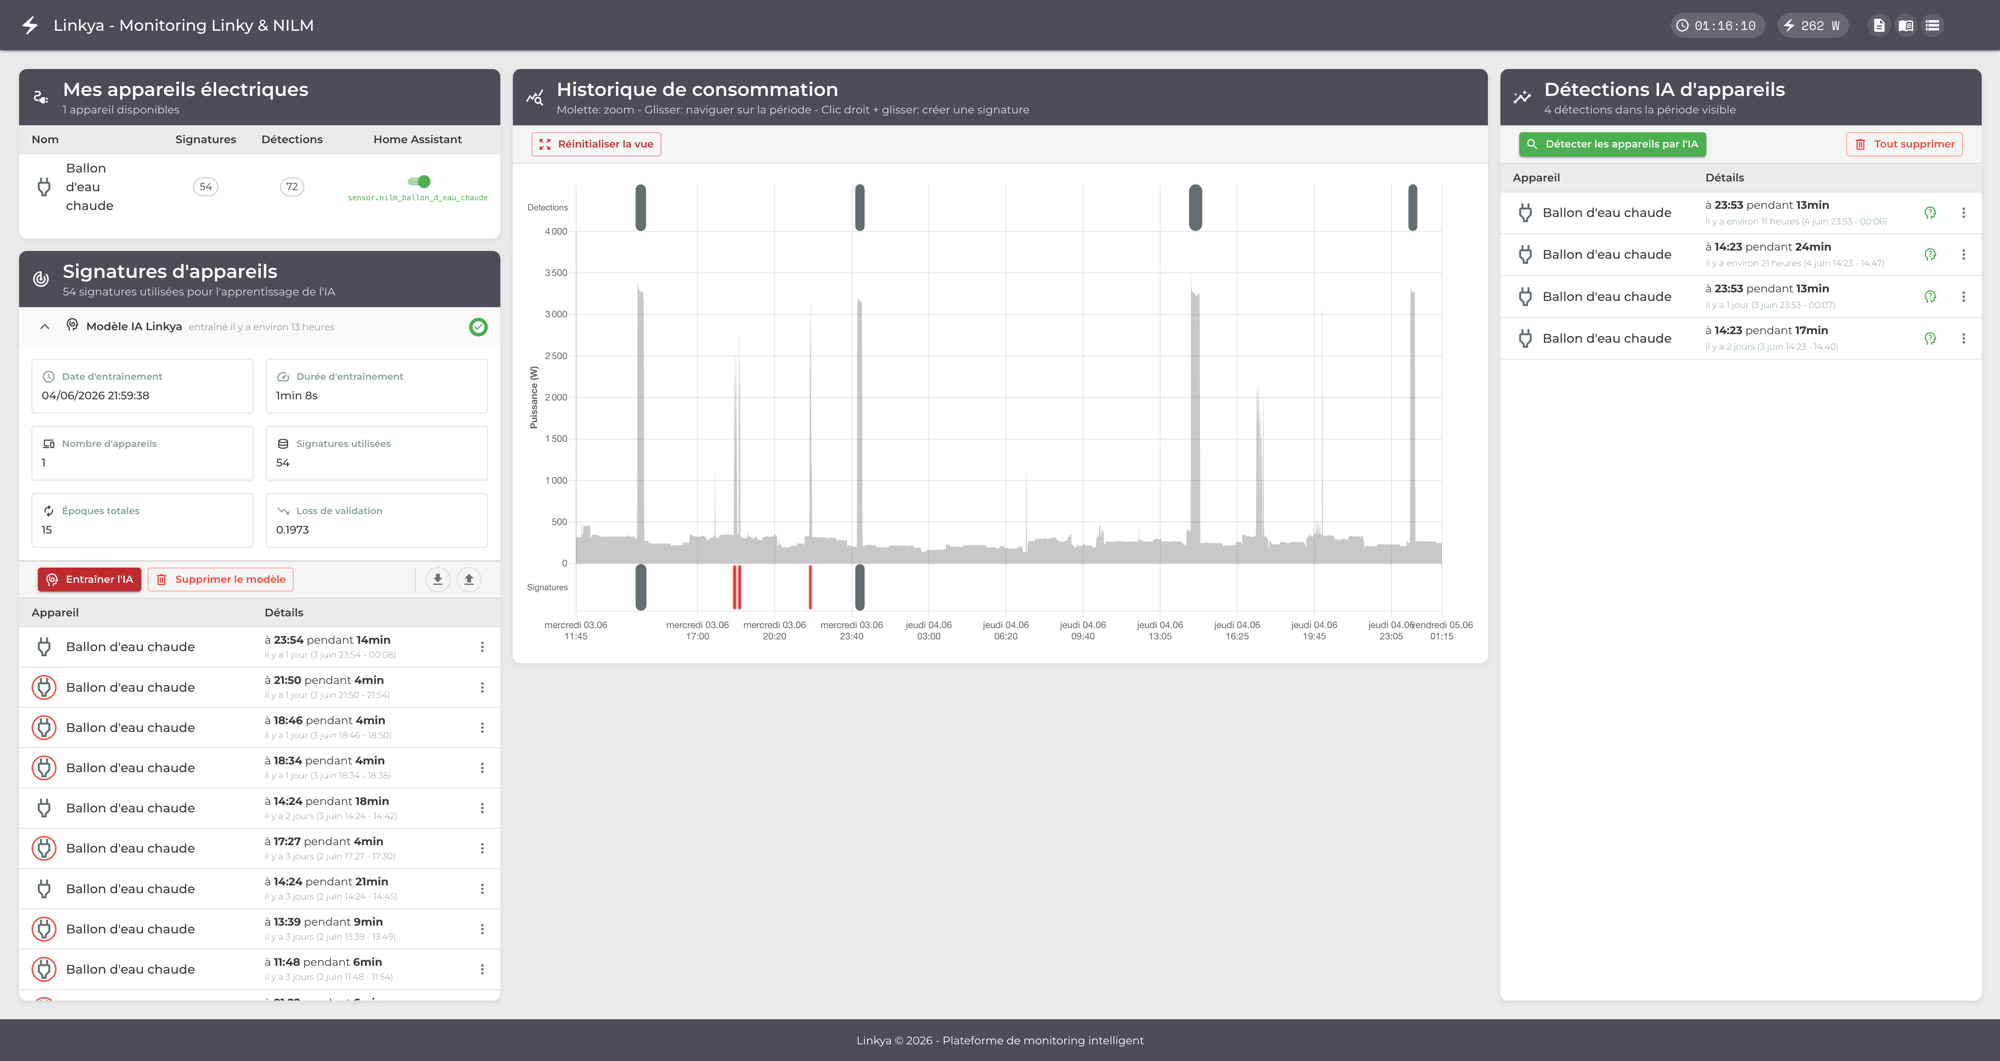Click Durée d'entraînement value 1min 8s
Screen dimensions: 2000x1061
pyautogui.click(x=297, y=396)
